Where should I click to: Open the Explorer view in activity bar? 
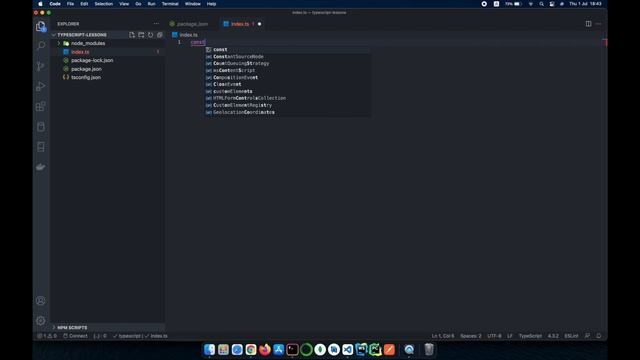click(x=41, y=27)
